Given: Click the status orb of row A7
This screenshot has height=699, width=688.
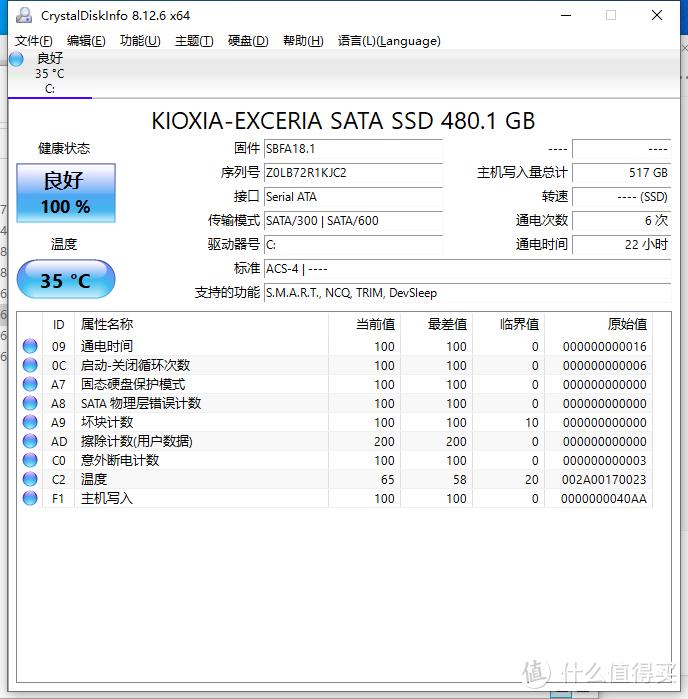Looking at the screenshot, I should [x=30, y=384].
